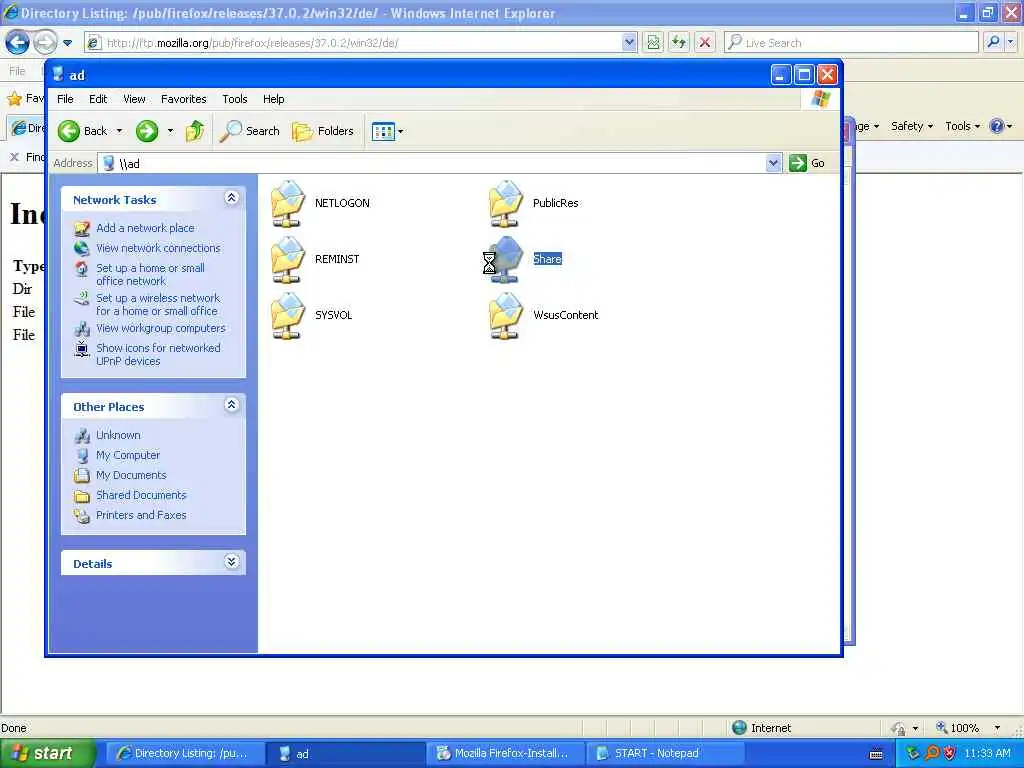Open the View menu
Viewport: 1024px width, 768px height.
point(135,99)
